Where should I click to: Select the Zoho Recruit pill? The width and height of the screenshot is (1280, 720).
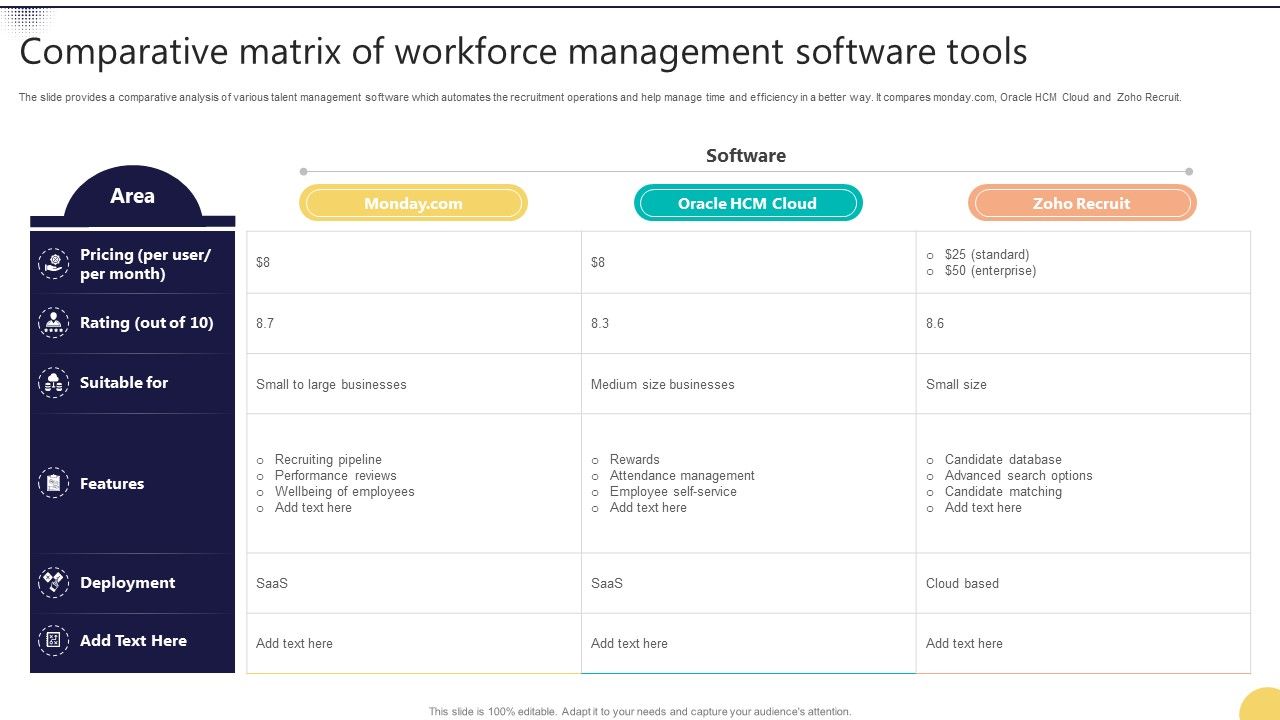1082,203
